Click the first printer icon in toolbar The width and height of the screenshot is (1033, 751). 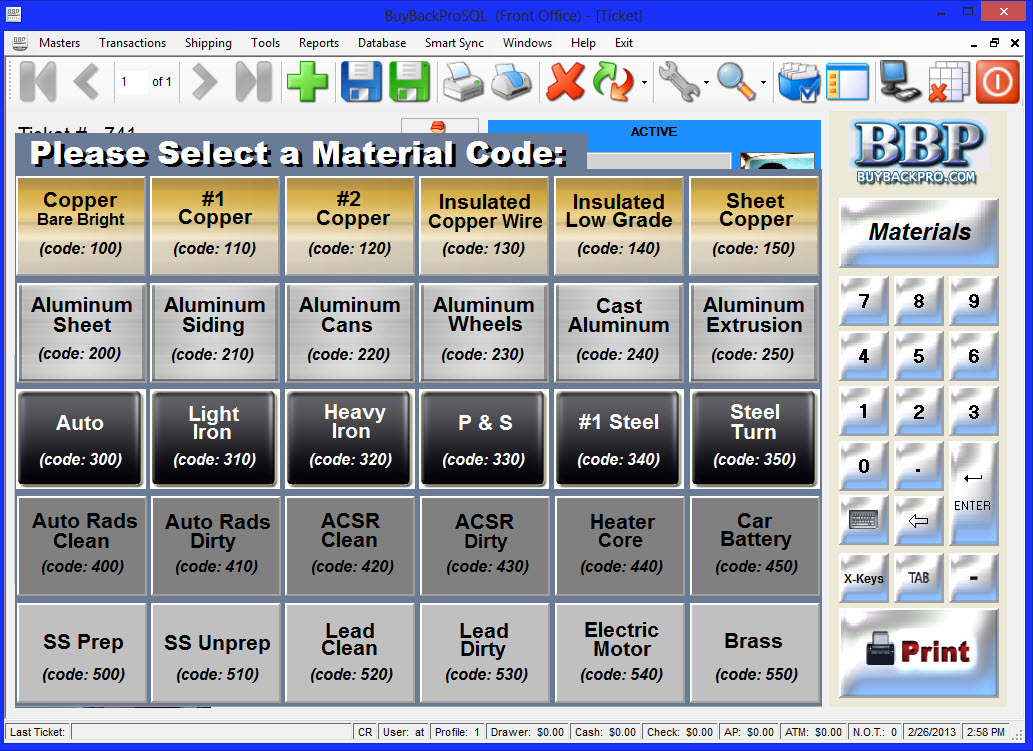(463, 82)
